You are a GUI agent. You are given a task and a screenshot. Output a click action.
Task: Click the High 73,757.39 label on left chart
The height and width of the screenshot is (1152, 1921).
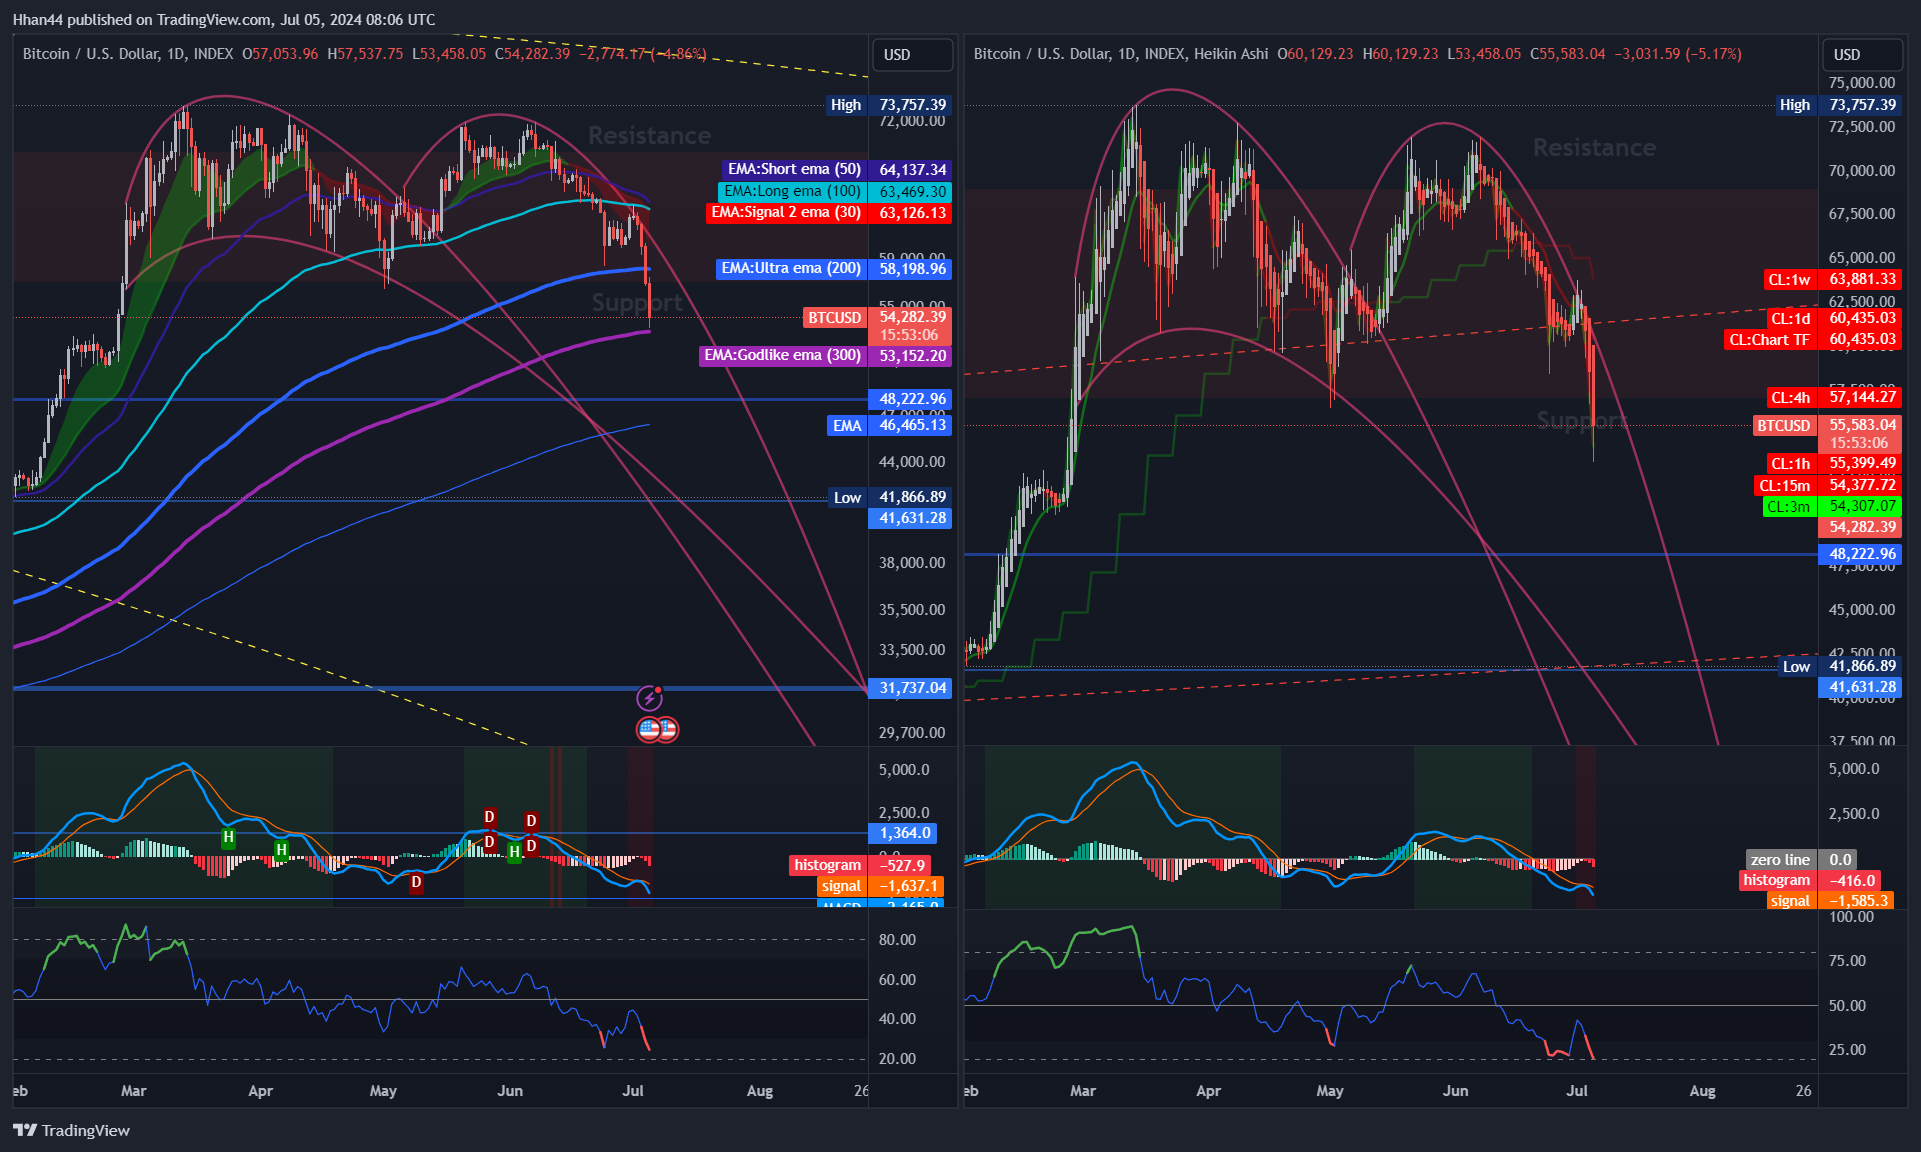[889, 105]
